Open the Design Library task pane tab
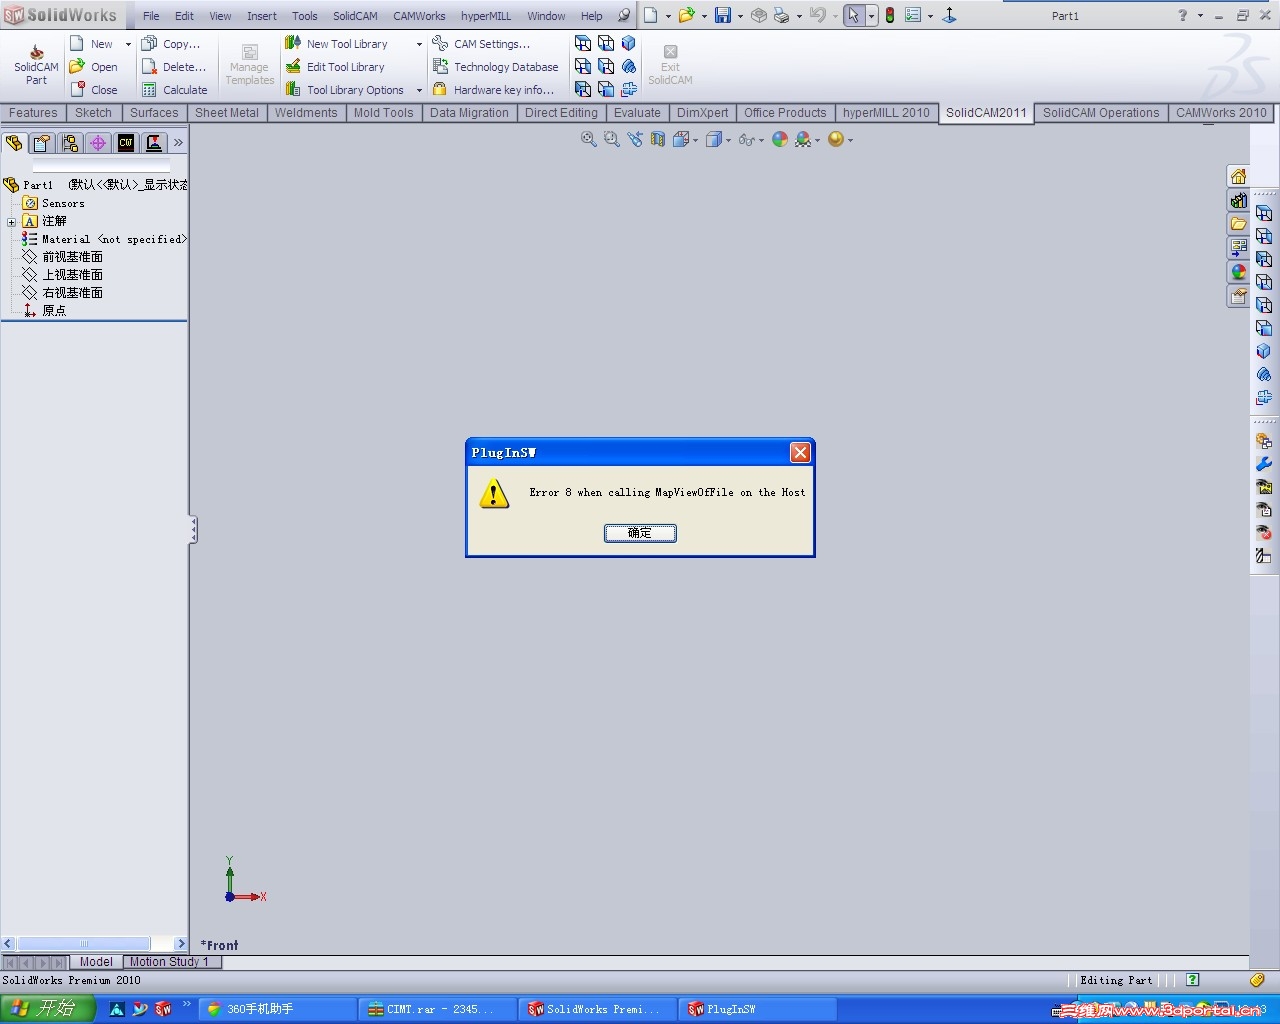The image size is (1280, 1024). pos(1238,200)
